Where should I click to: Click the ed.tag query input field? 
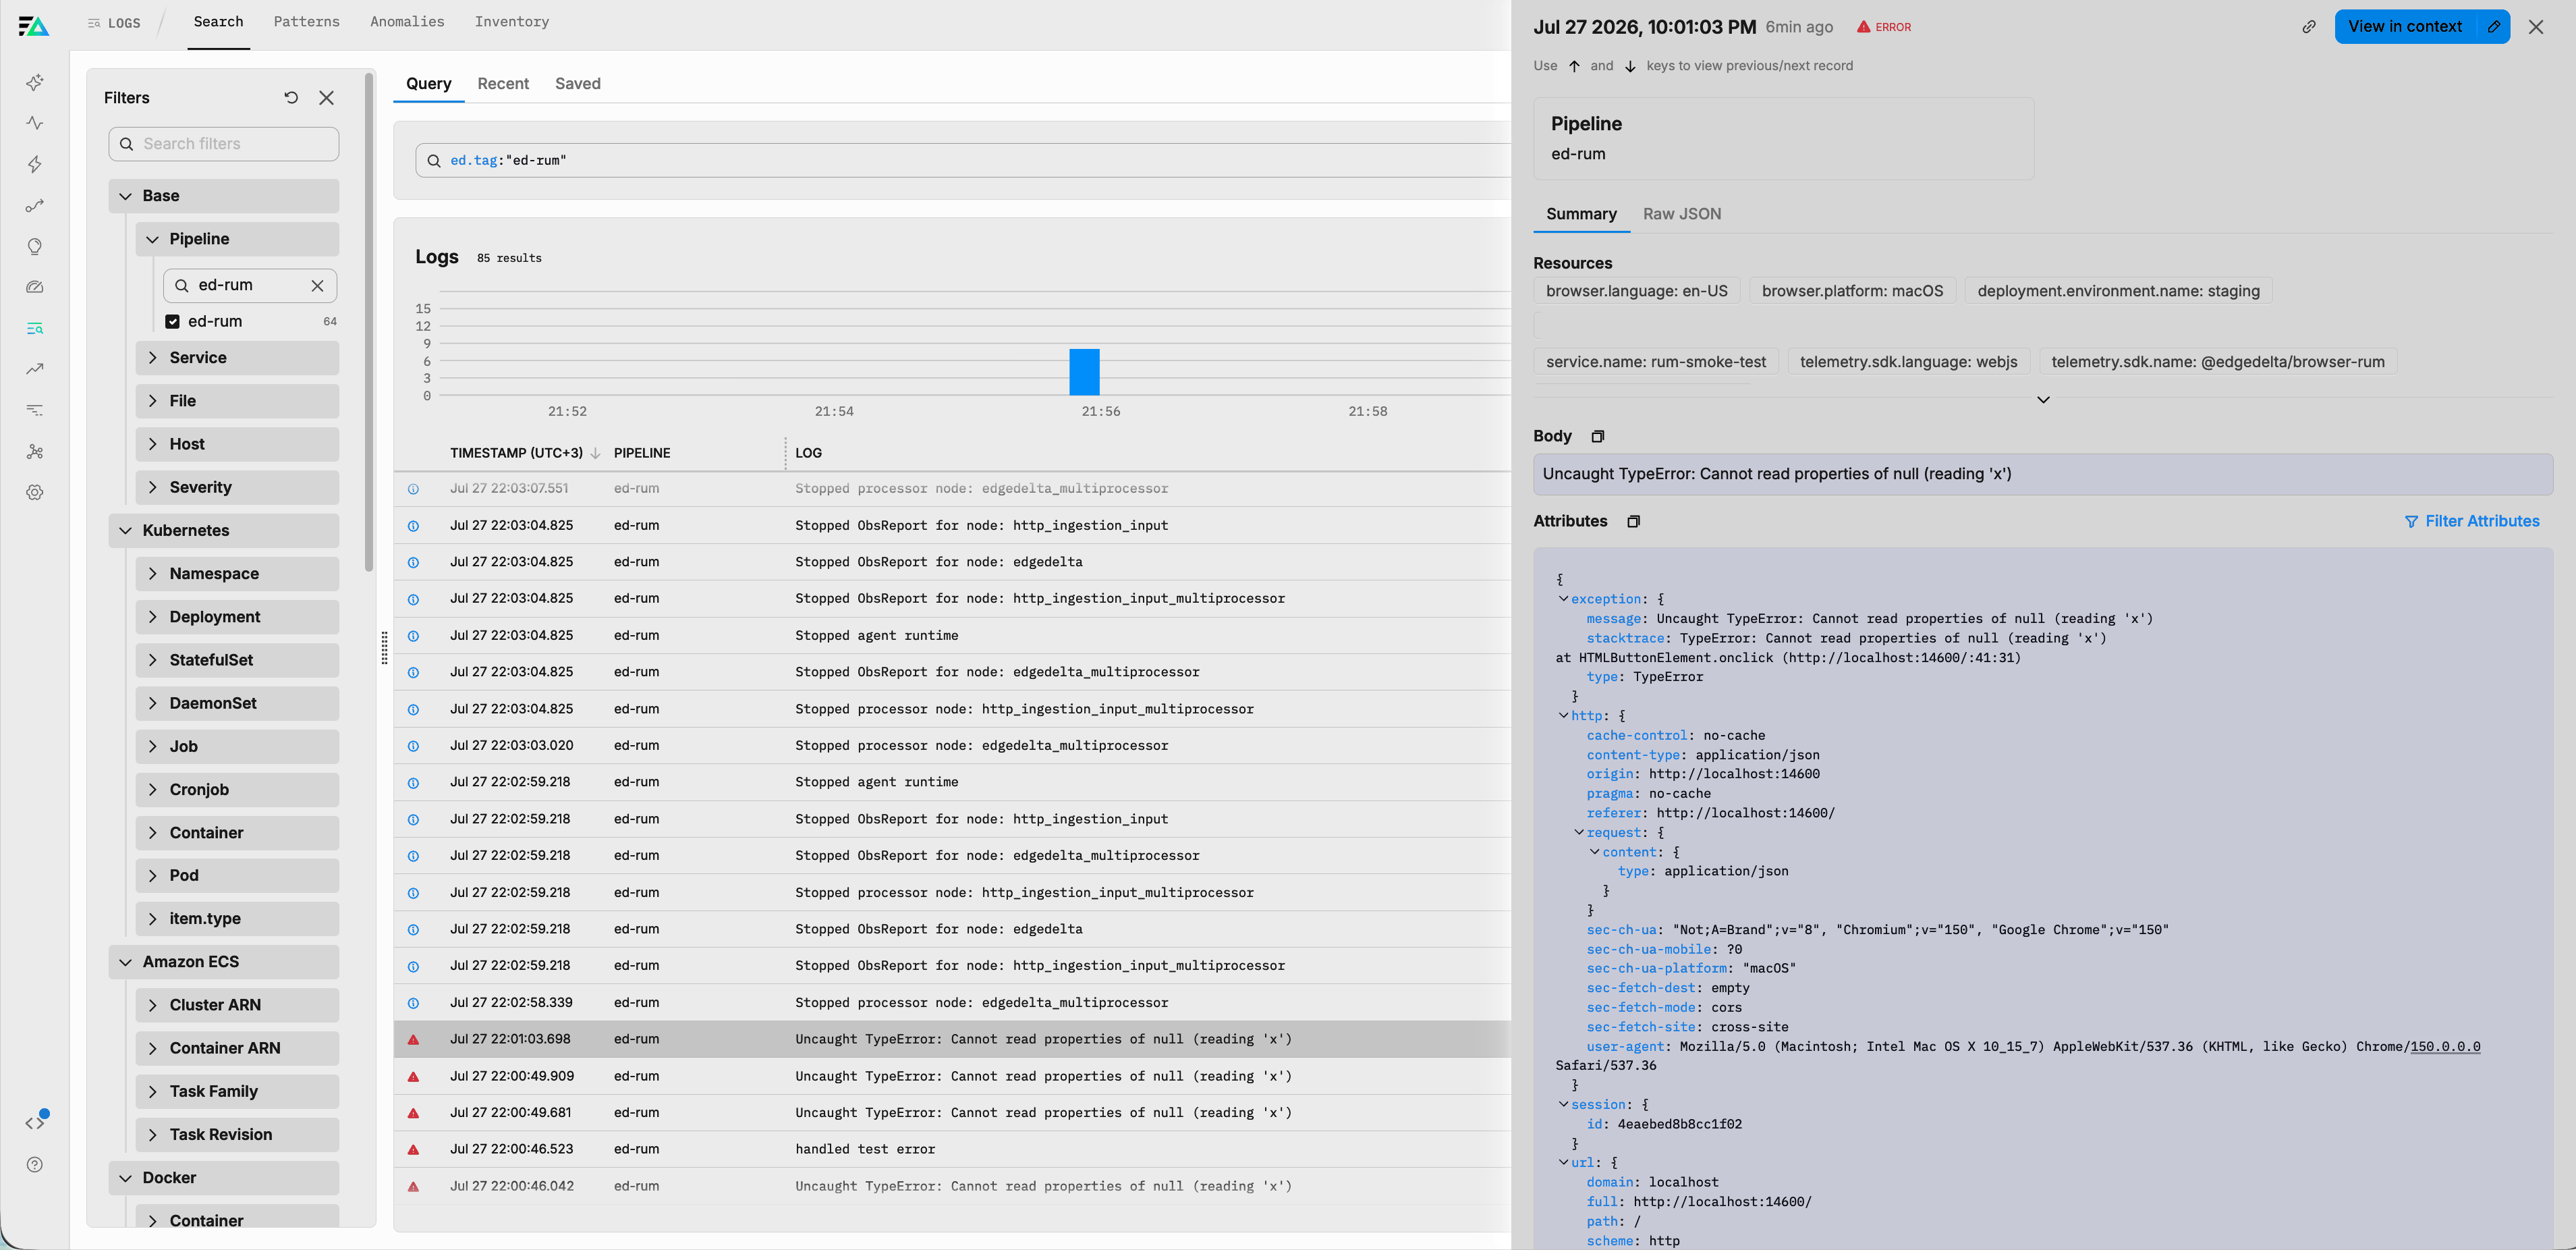click(x=962, y=160)
